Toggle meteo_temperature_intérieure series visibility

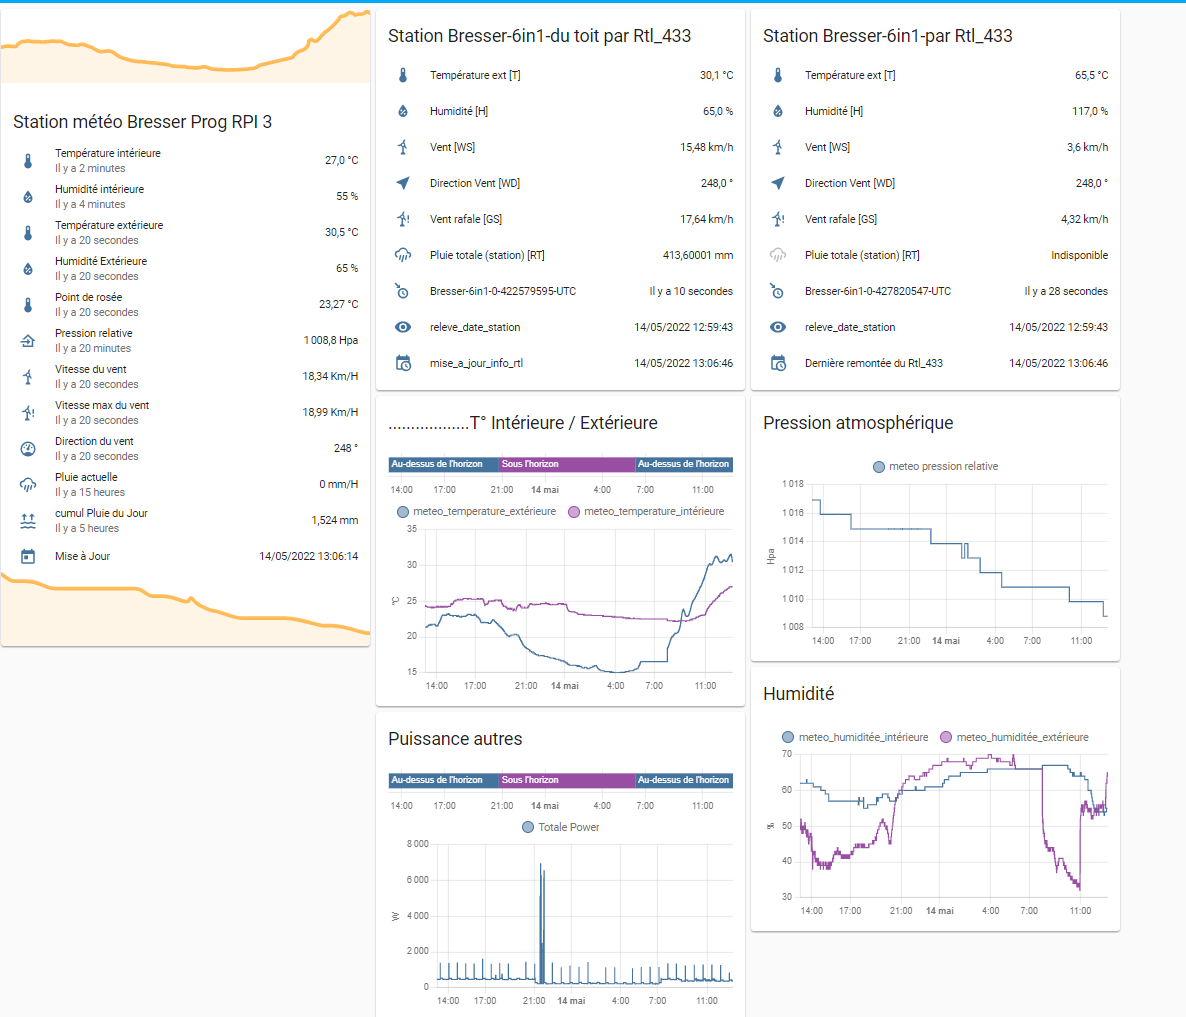[x=646, y=512]
